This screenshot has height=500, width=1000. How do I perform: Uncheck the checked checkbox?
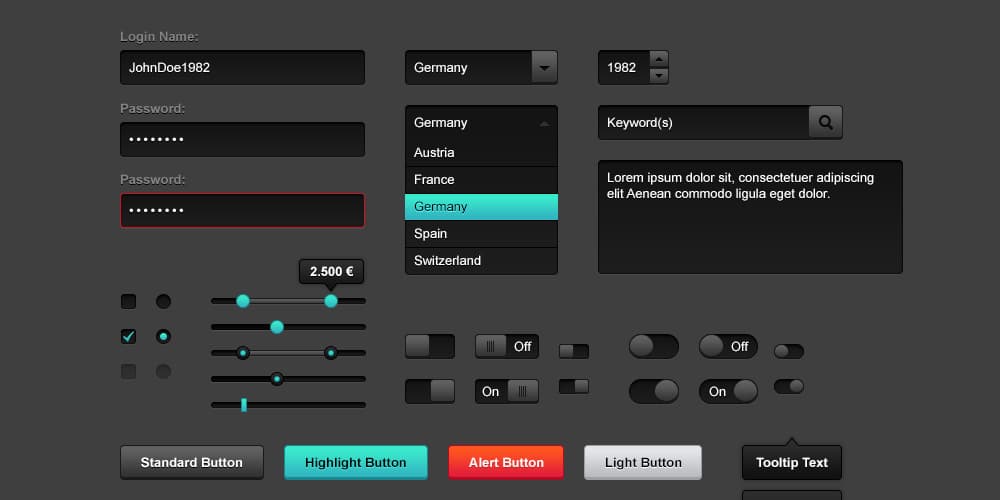point(129,337)
